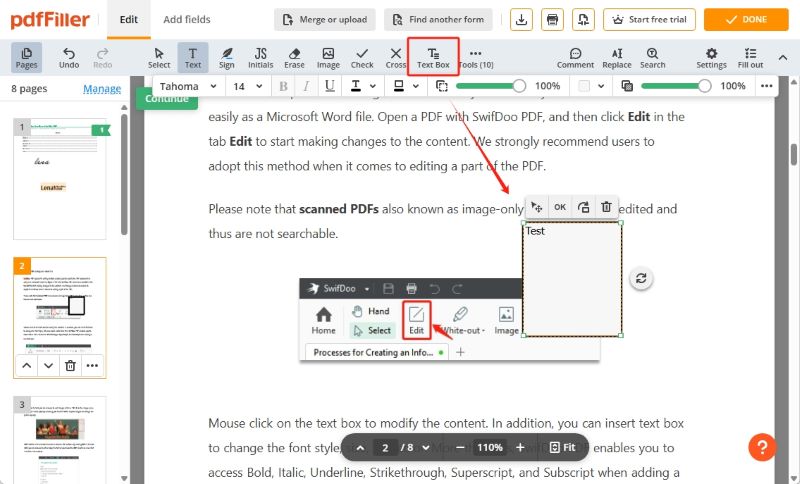Confirm text box with OK
The height and width of the screenshot is (484, 800).
pos(560,207)
